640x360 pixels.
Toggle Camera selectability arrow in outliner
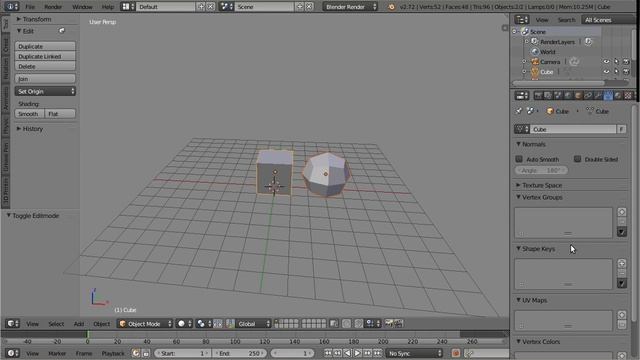point(616,62)
